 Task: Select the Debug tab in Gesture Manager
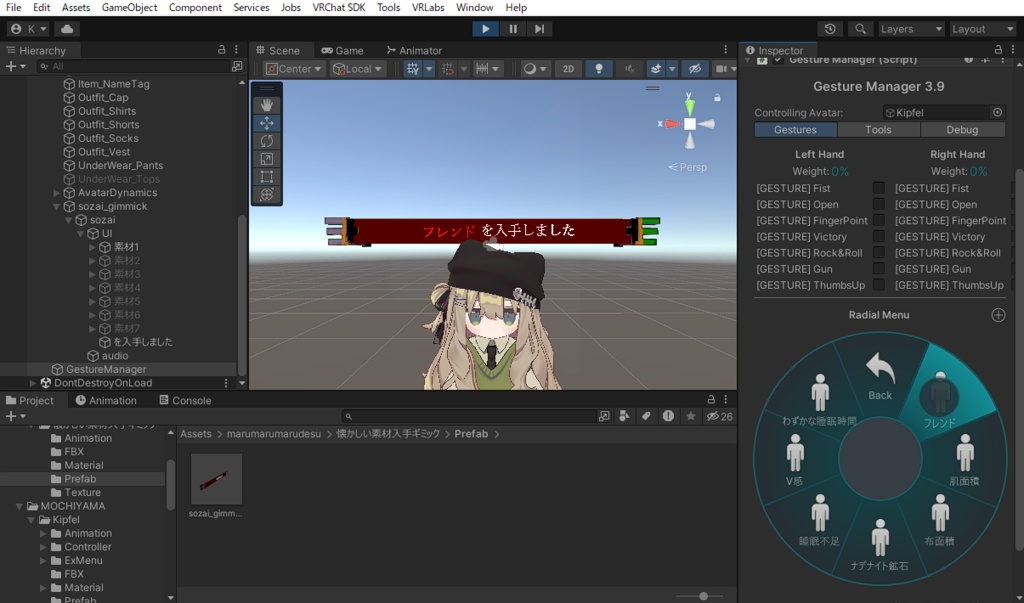coord(962,129)
